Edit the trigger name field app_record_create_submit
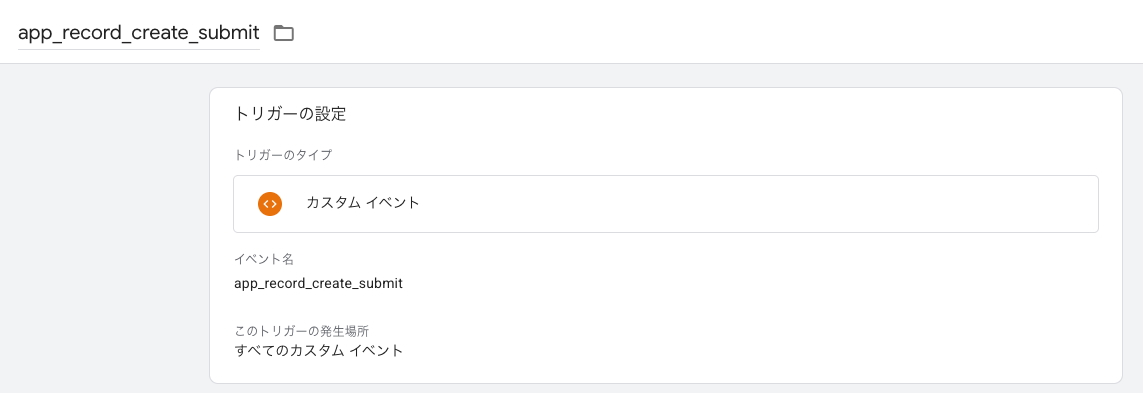The image size is (1143, 393). pyautogui.click(x=139, y=33)
